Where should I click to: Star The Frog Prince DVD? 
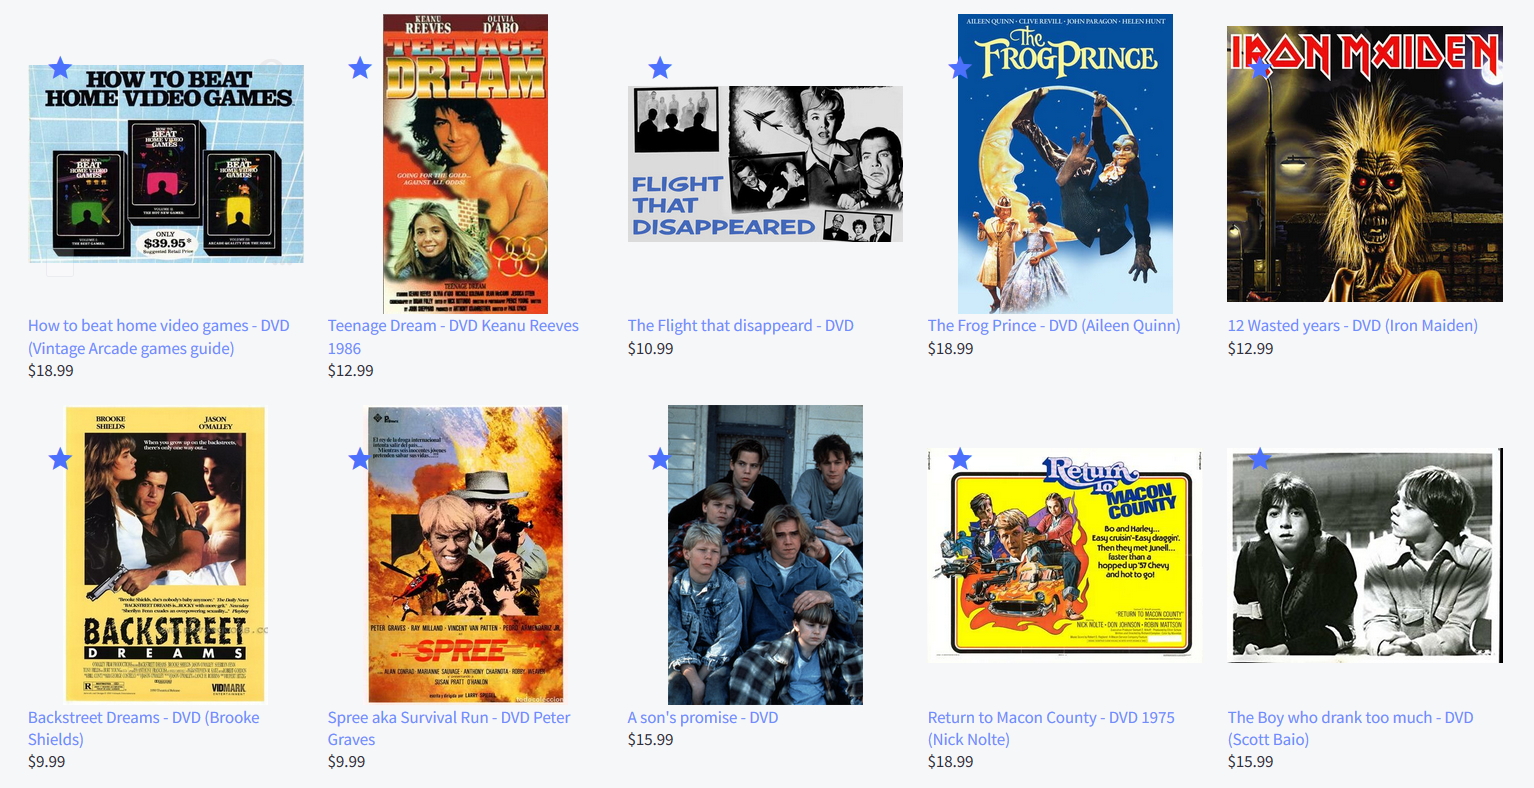[960, 68]
